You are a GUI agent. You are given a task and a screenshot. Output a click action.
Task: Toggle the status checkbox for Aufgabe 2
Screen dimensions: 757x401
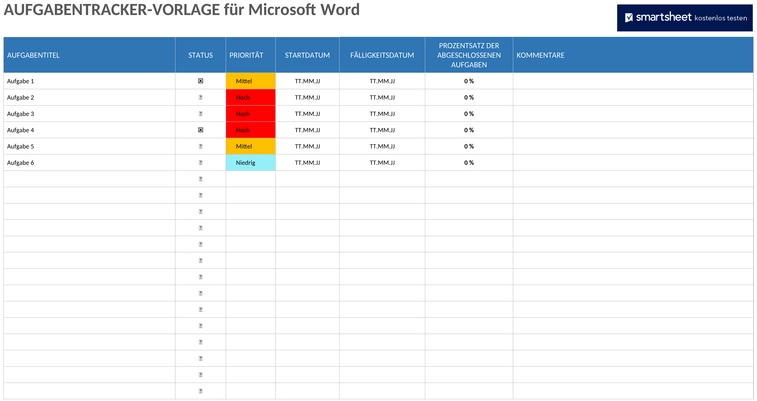(200, 97)
